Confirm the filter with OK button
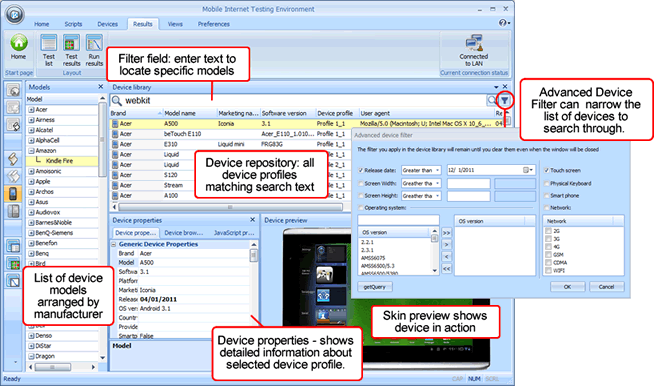The height and width of the screenshot is (386, 654). (567, 287)
